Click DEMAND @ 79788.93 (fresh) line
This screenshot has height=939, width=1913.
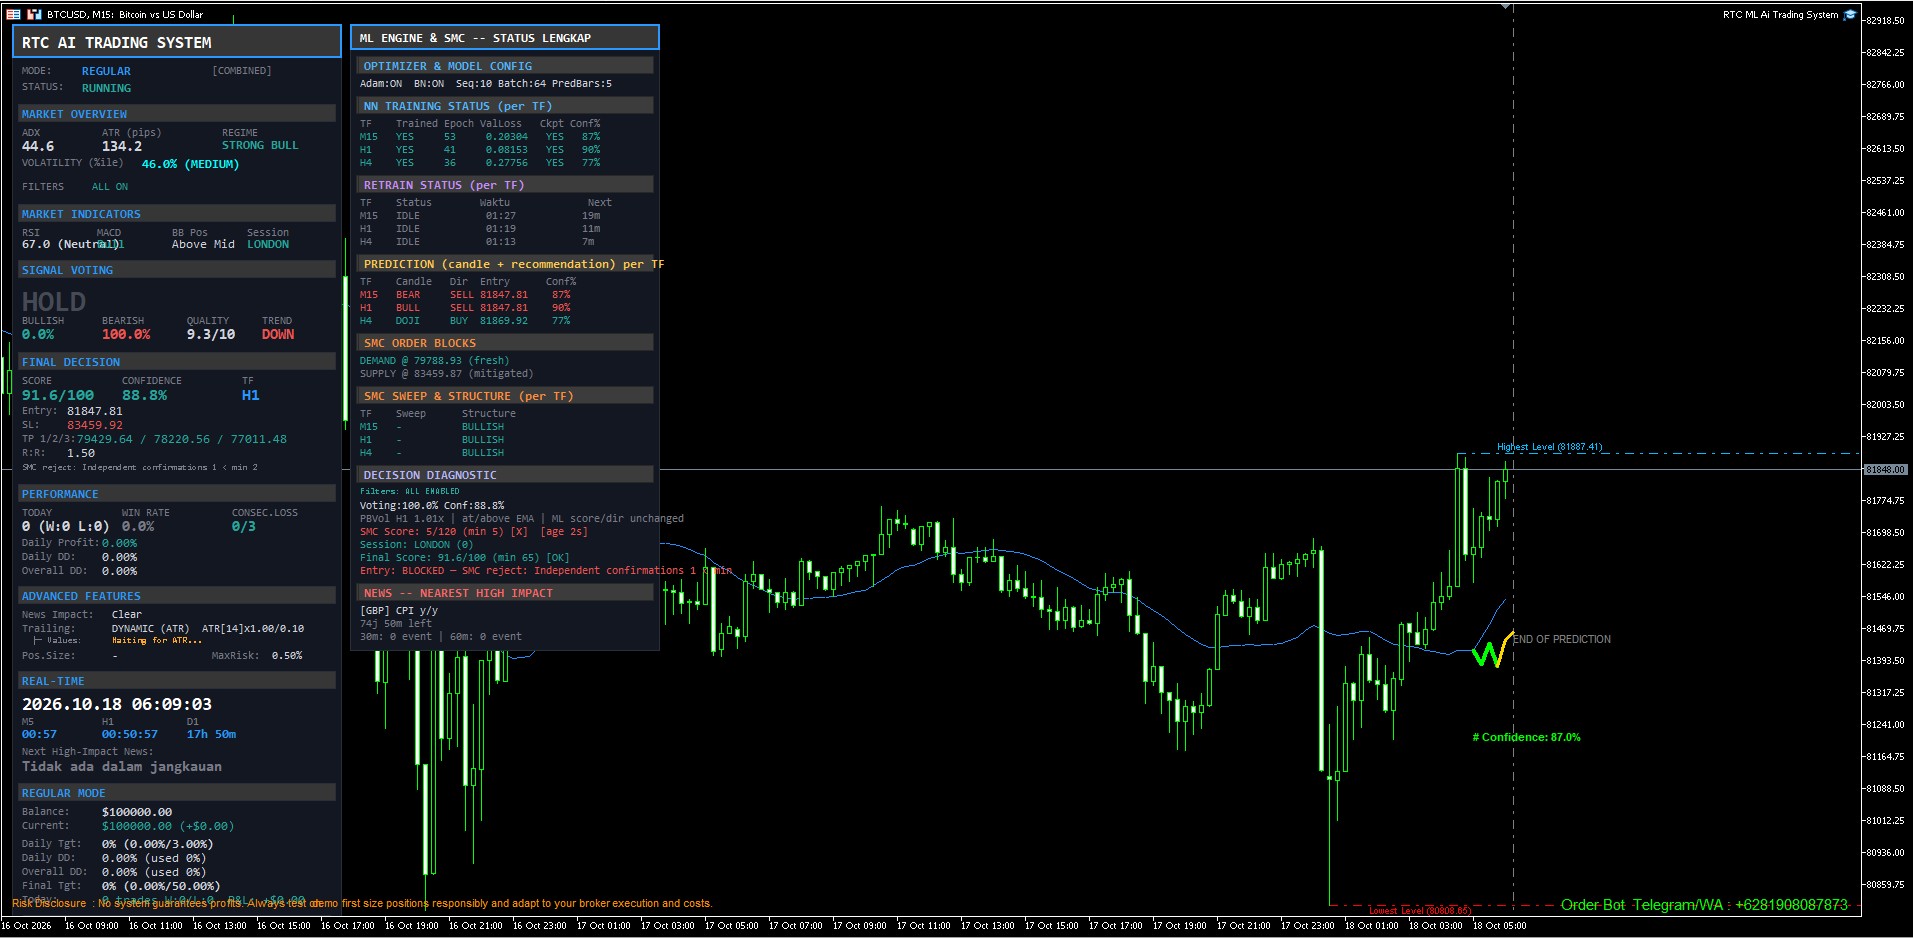coord(434,361)
